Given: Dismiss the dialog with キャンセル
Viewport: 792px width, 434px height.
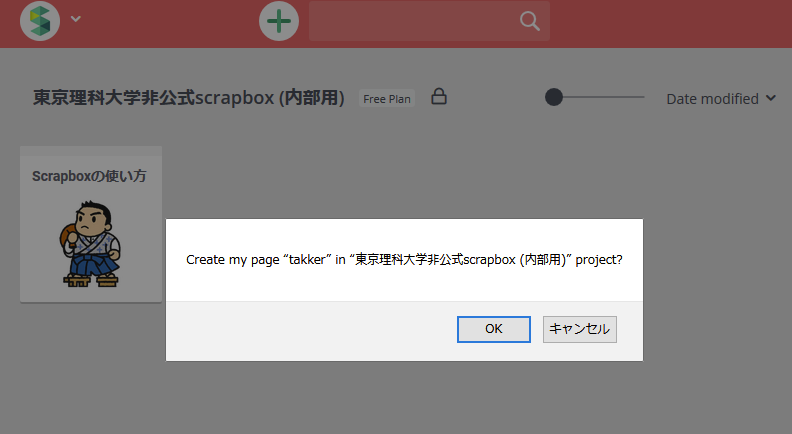Looking at the screenshot, I should (579, 329).
